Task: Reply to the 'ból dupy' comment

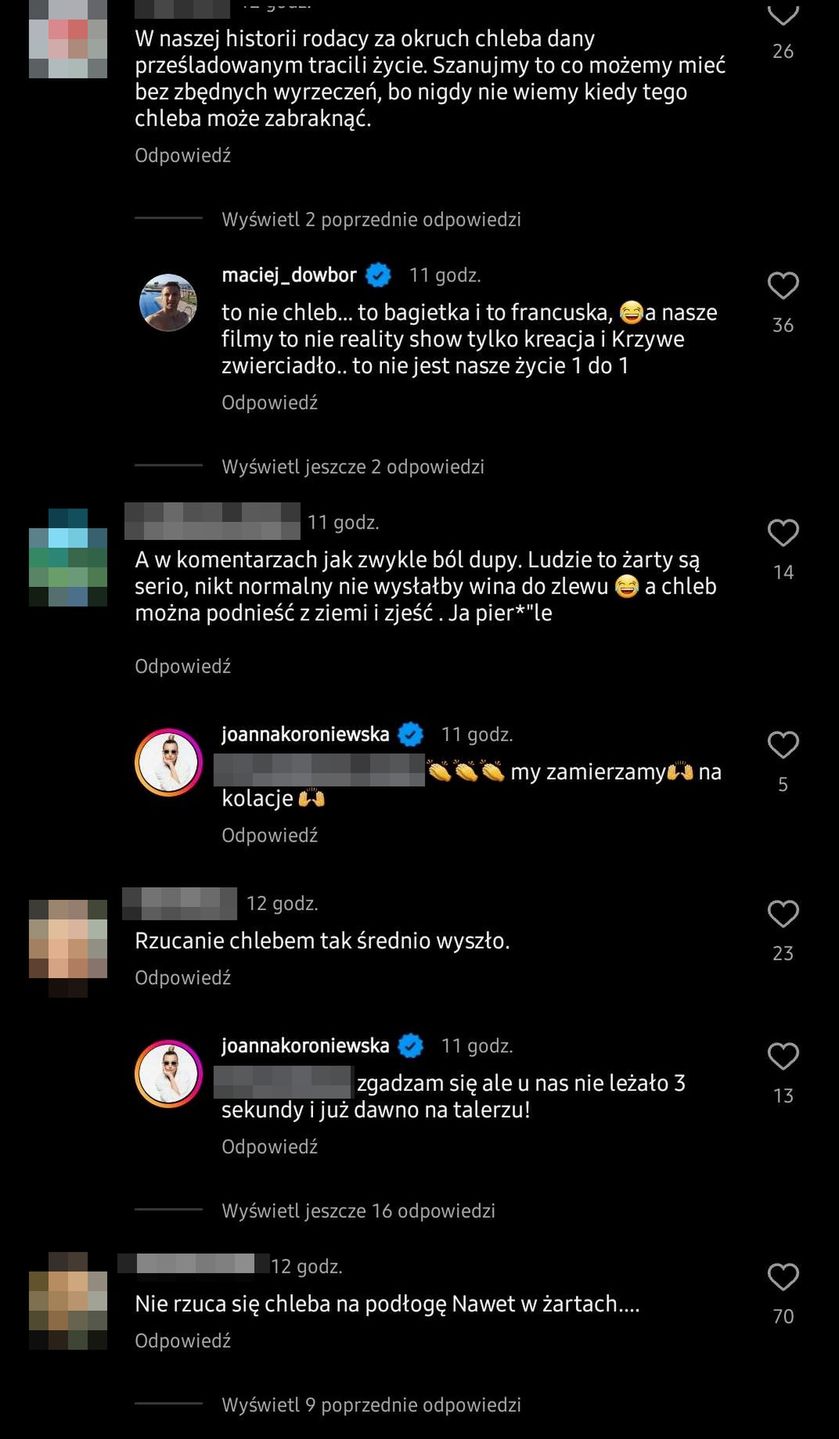Action: [183, 665]
